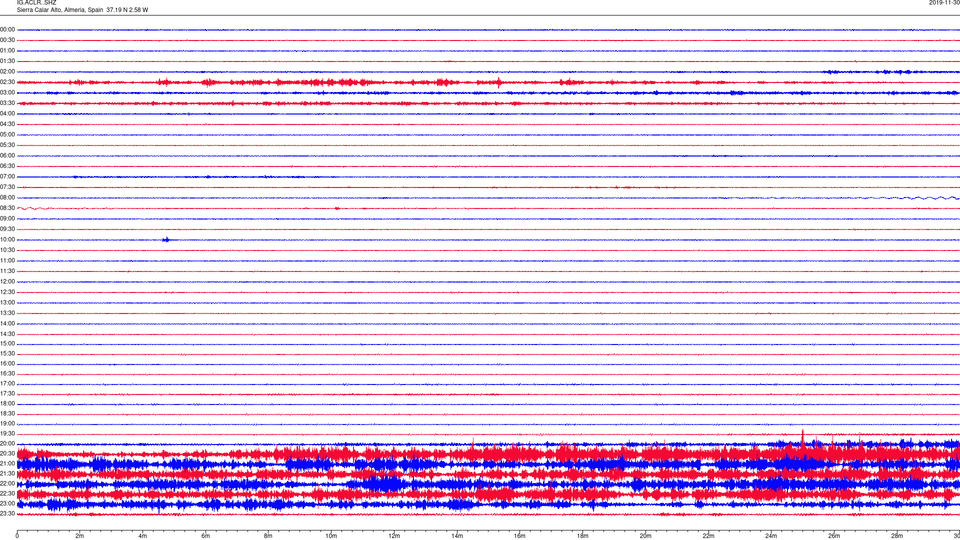960x540 pixels.
Task: Click the 18m tick on the minute axis
Action: 582,536
